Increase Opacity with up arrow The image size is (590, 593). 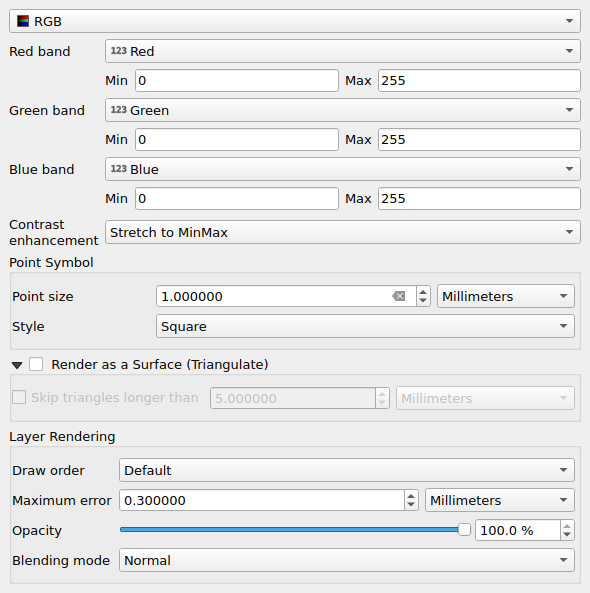567,526
